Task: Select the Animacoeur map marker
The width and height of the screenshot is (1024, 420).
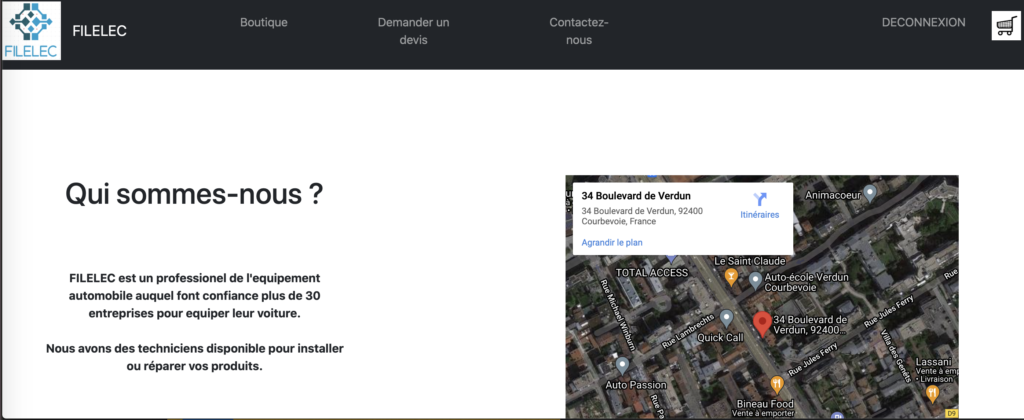Action: (x=870, y=192)
